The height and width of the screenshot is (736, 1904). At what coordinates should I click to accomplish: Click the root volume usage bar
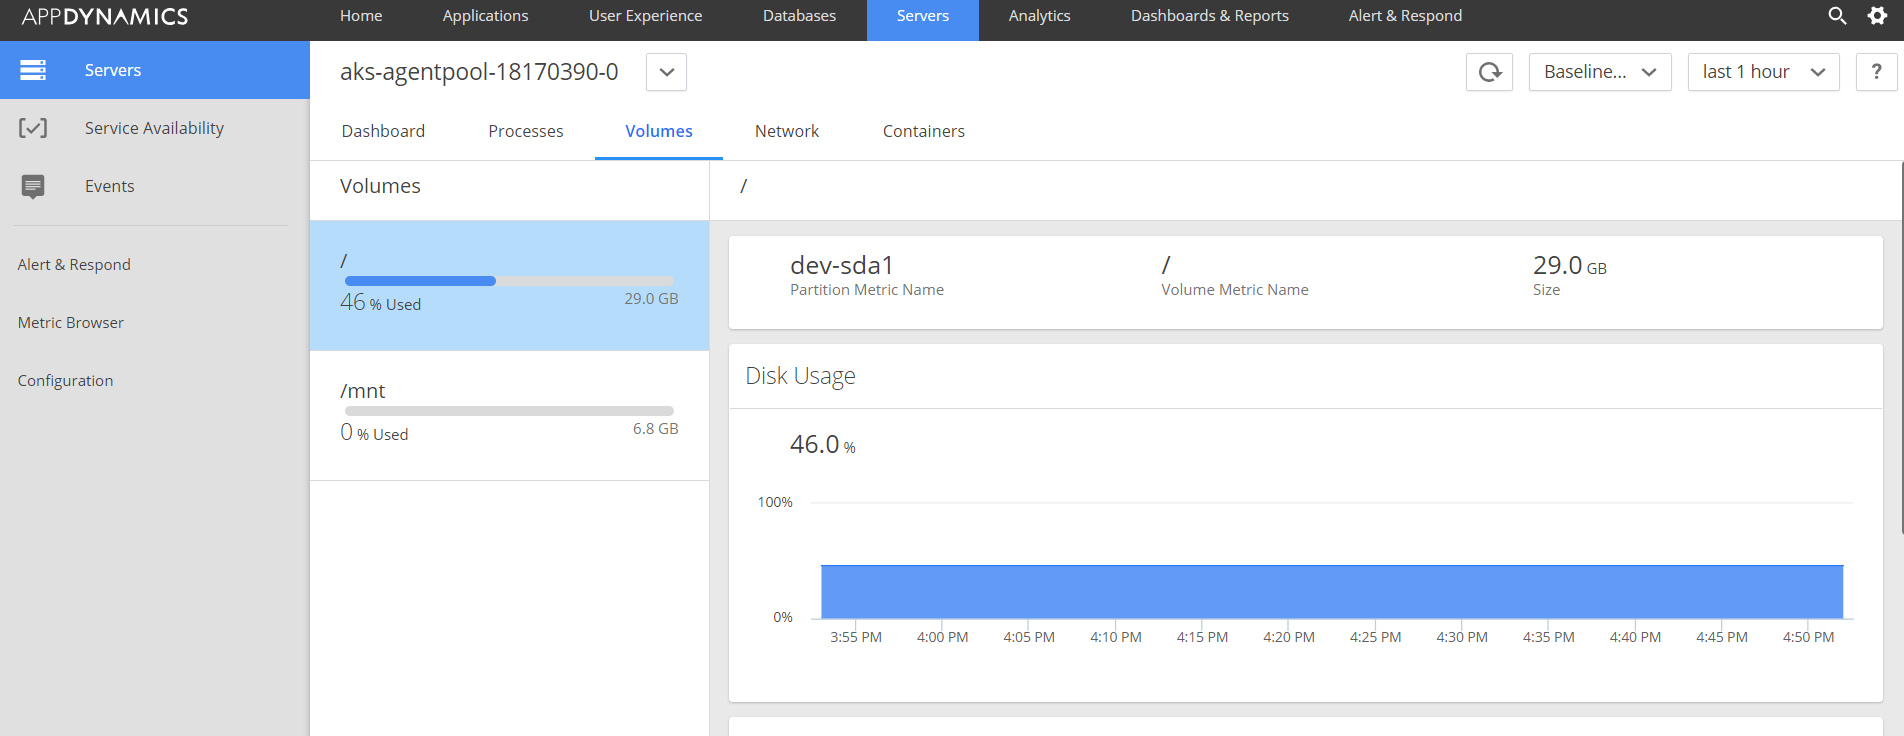pyautogui.click(x=509, y=281)
